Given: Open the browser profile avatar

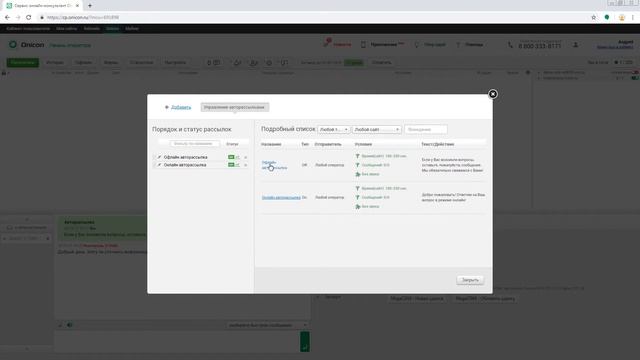Looking at the screenshot, I should tap(622, 18).
